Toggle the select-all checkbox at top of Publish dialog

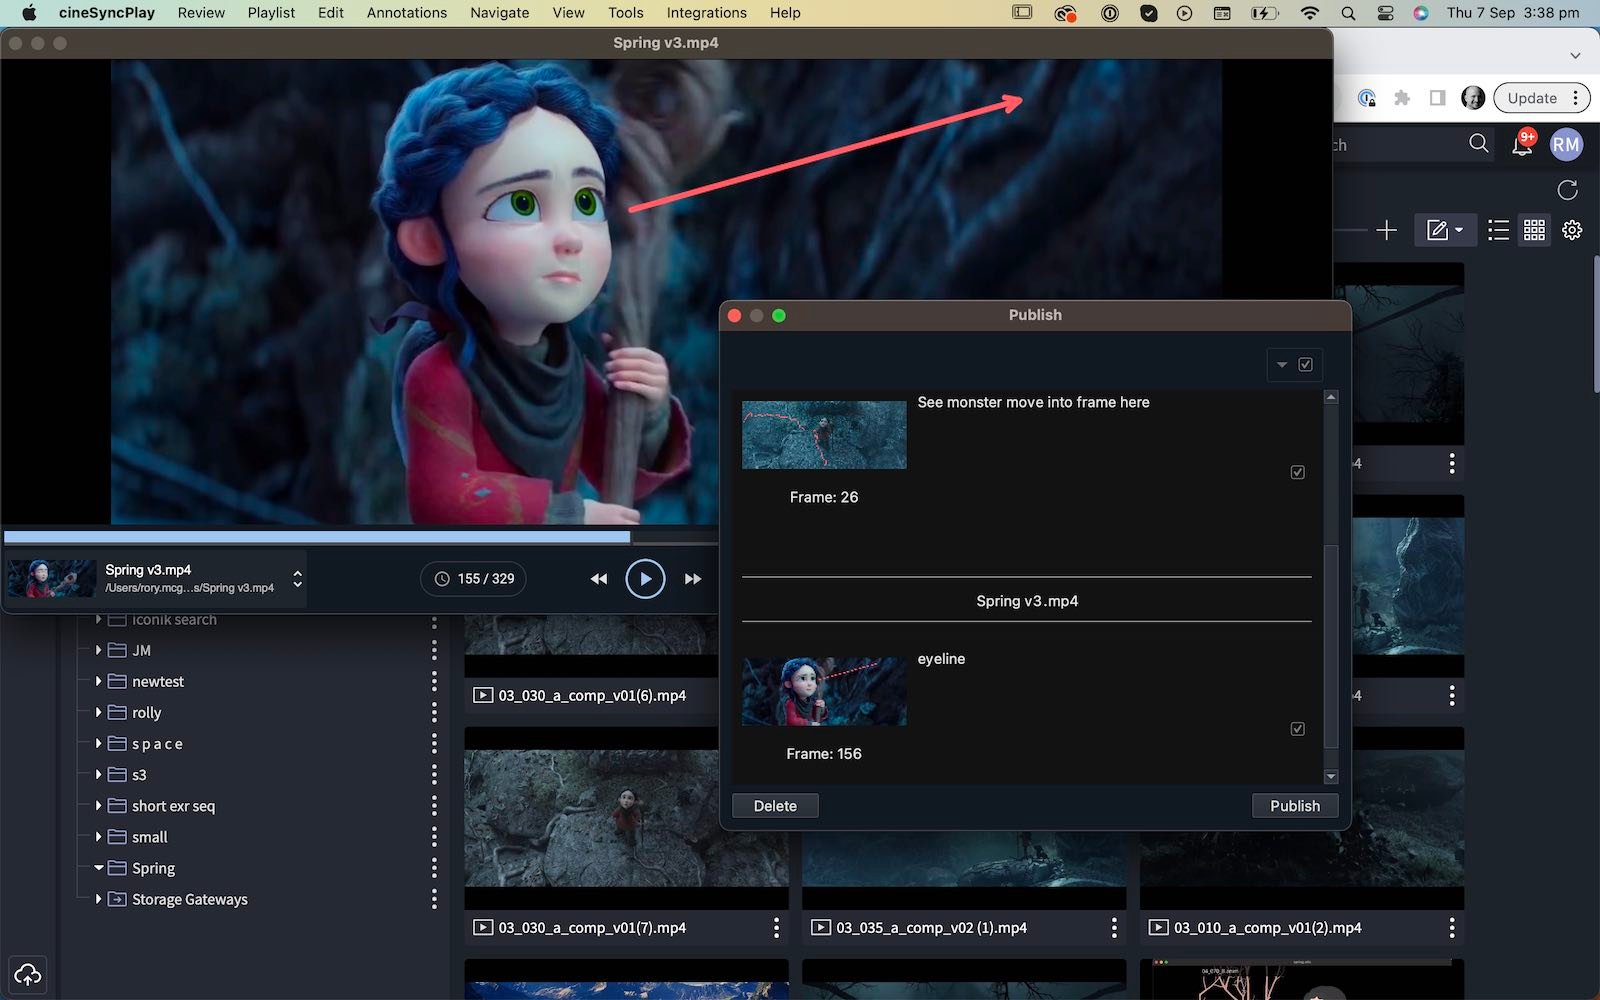[1305, 365]
